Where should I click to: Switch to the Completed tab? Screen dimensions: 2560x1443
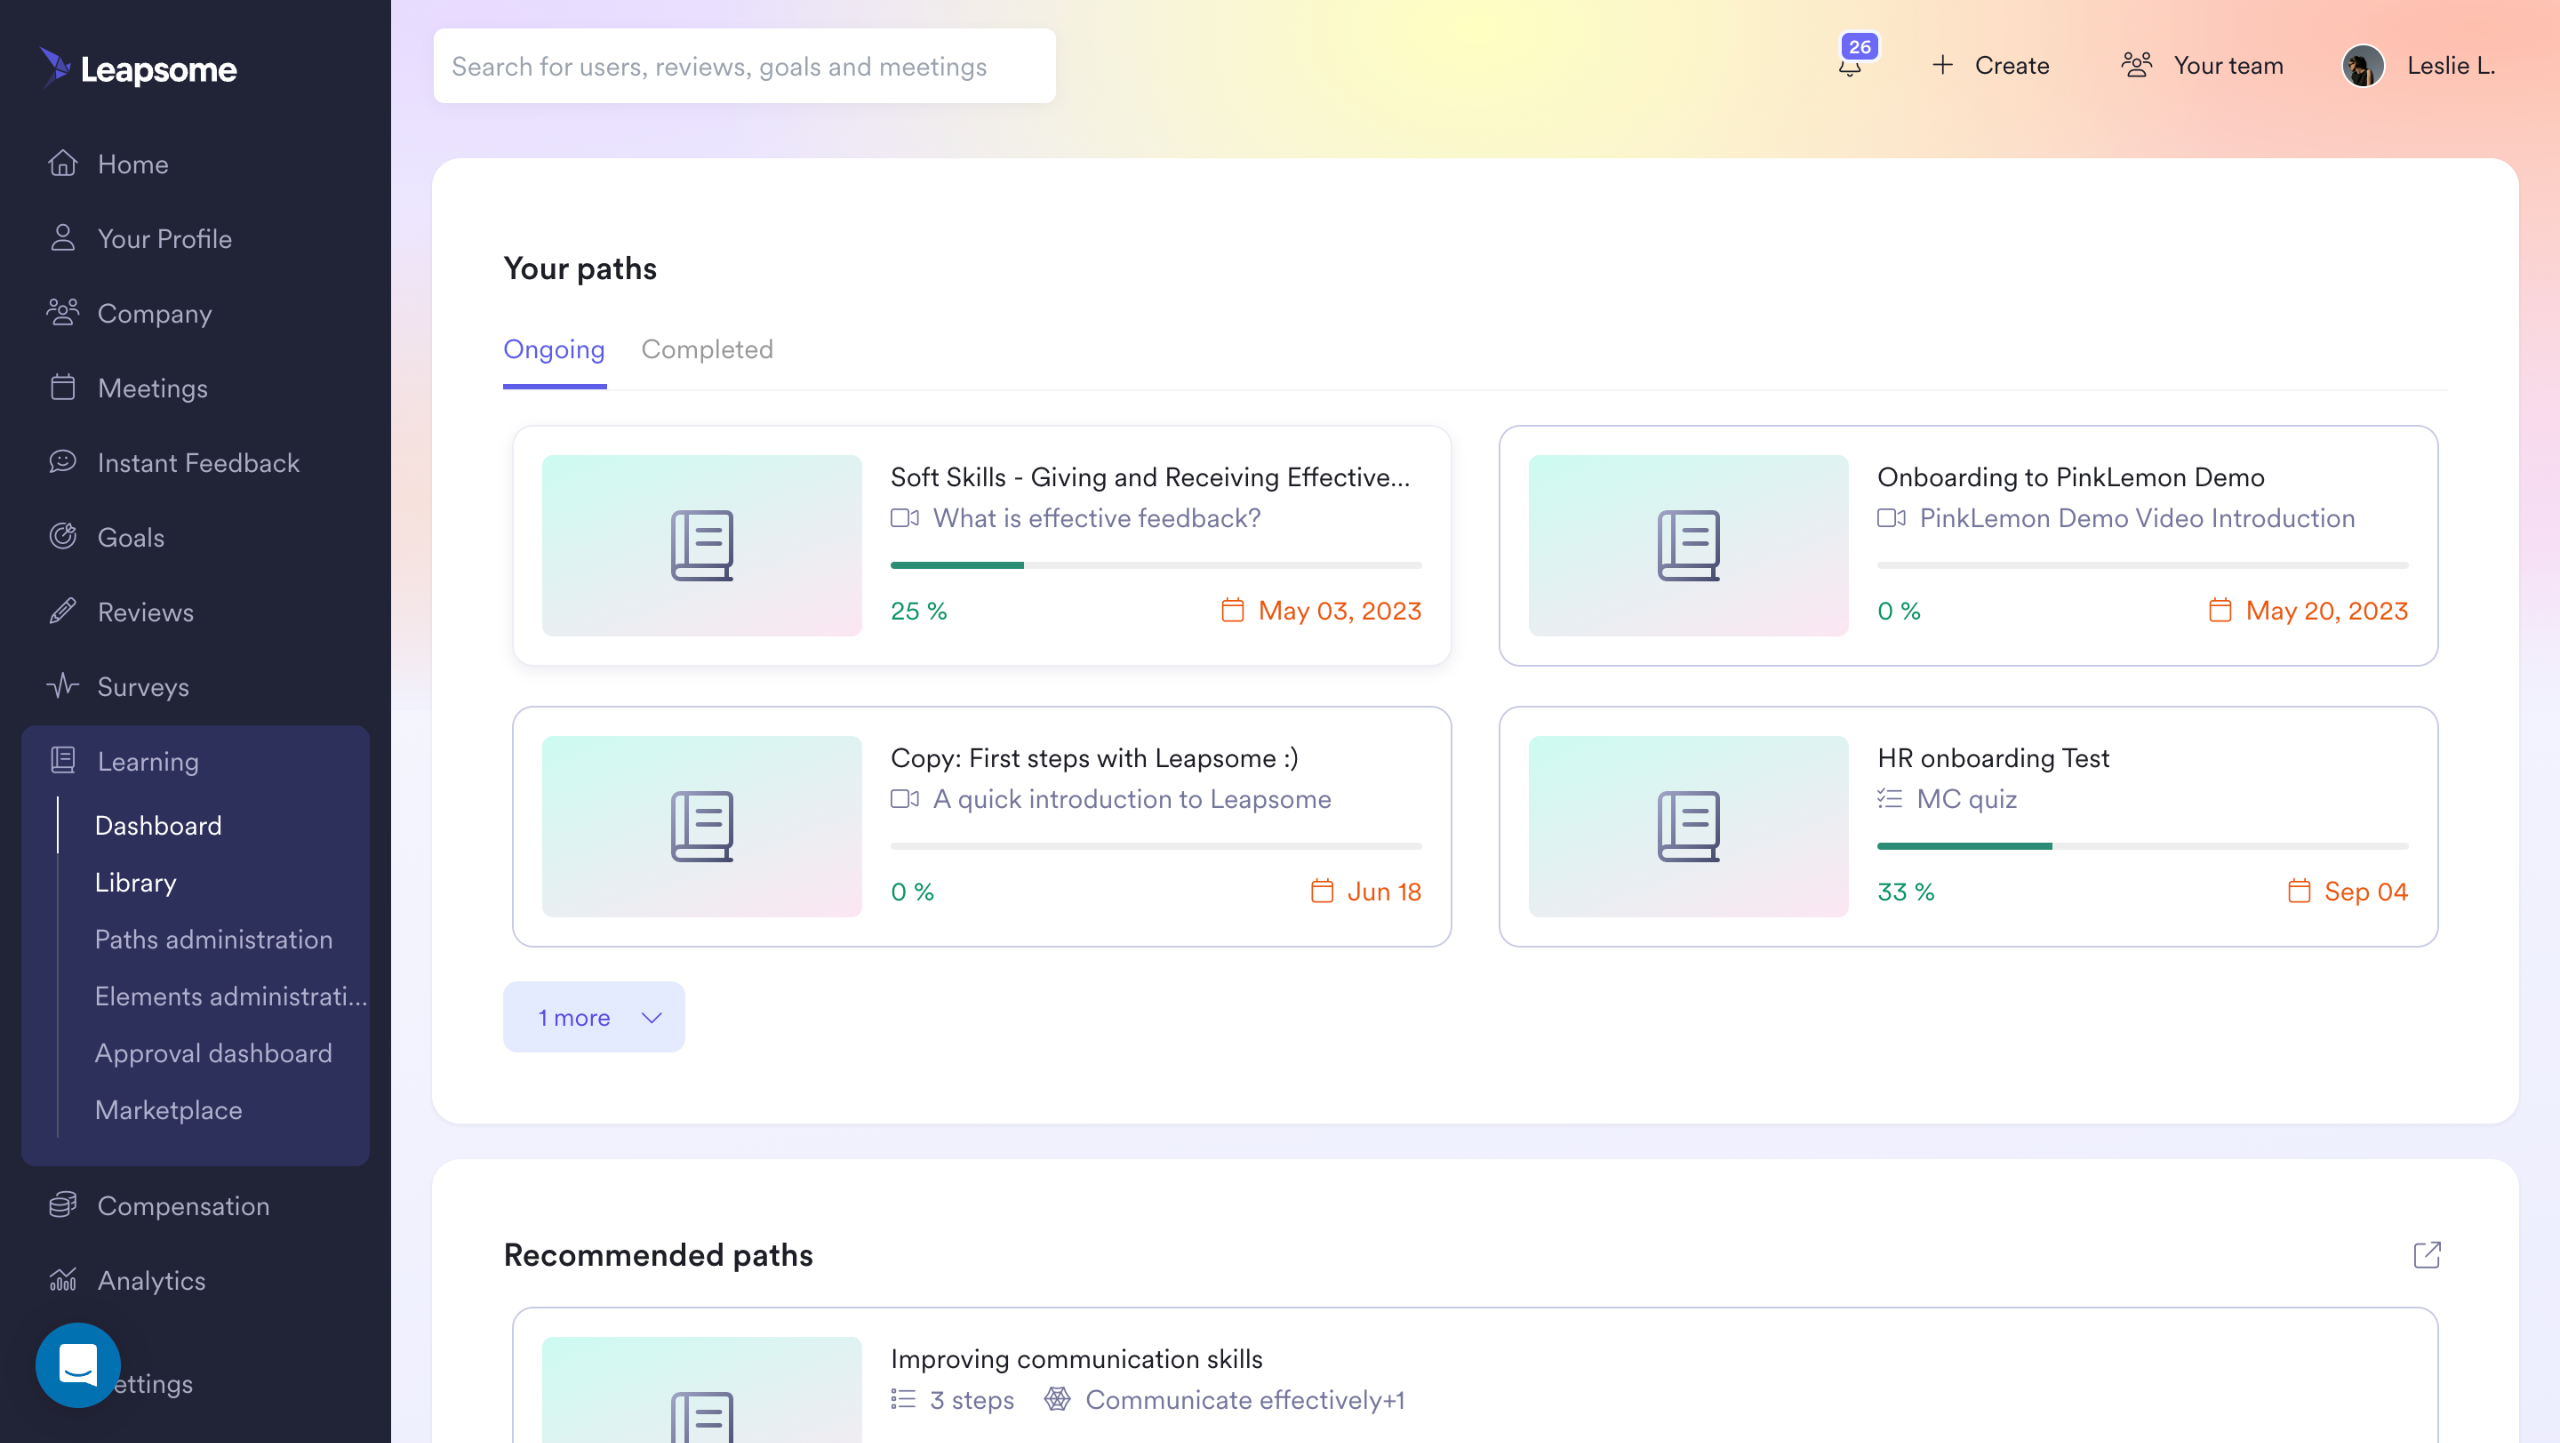(707, 349)
